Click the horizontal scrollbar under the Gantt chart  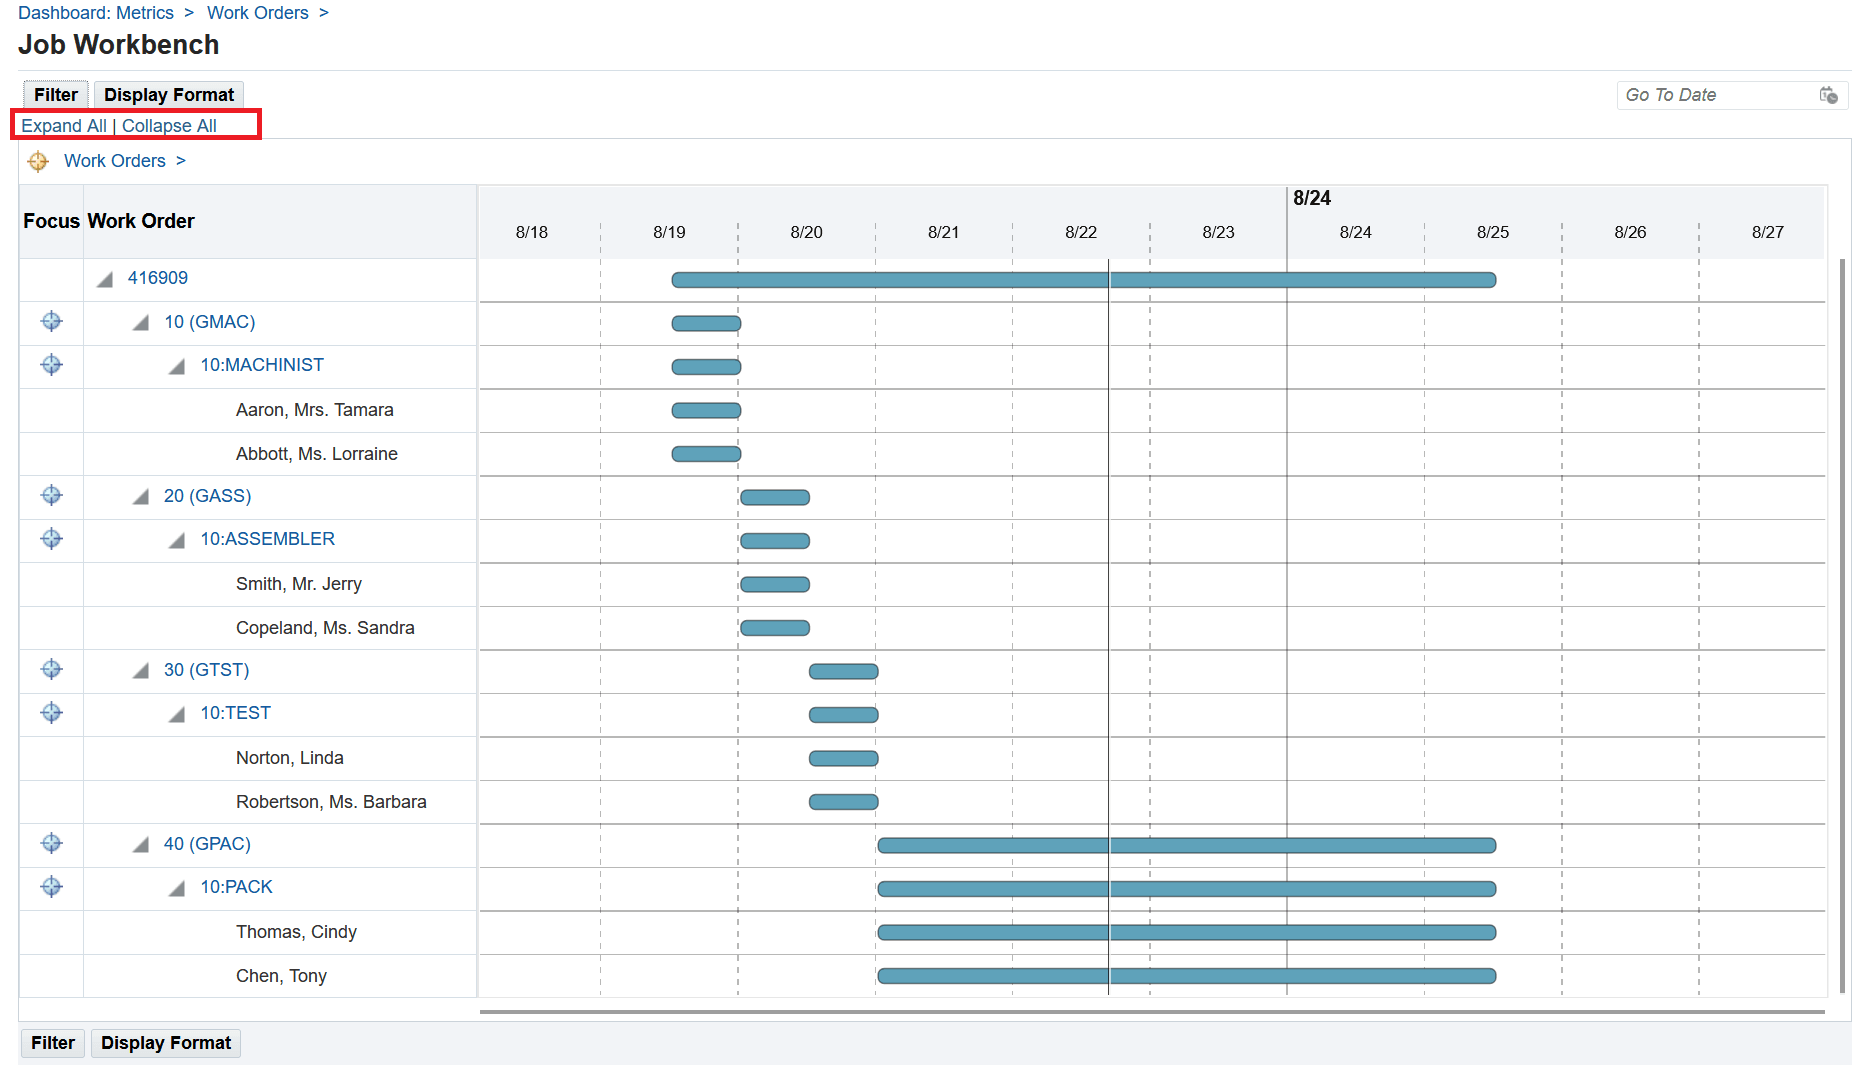[x=1152, y=1012]
